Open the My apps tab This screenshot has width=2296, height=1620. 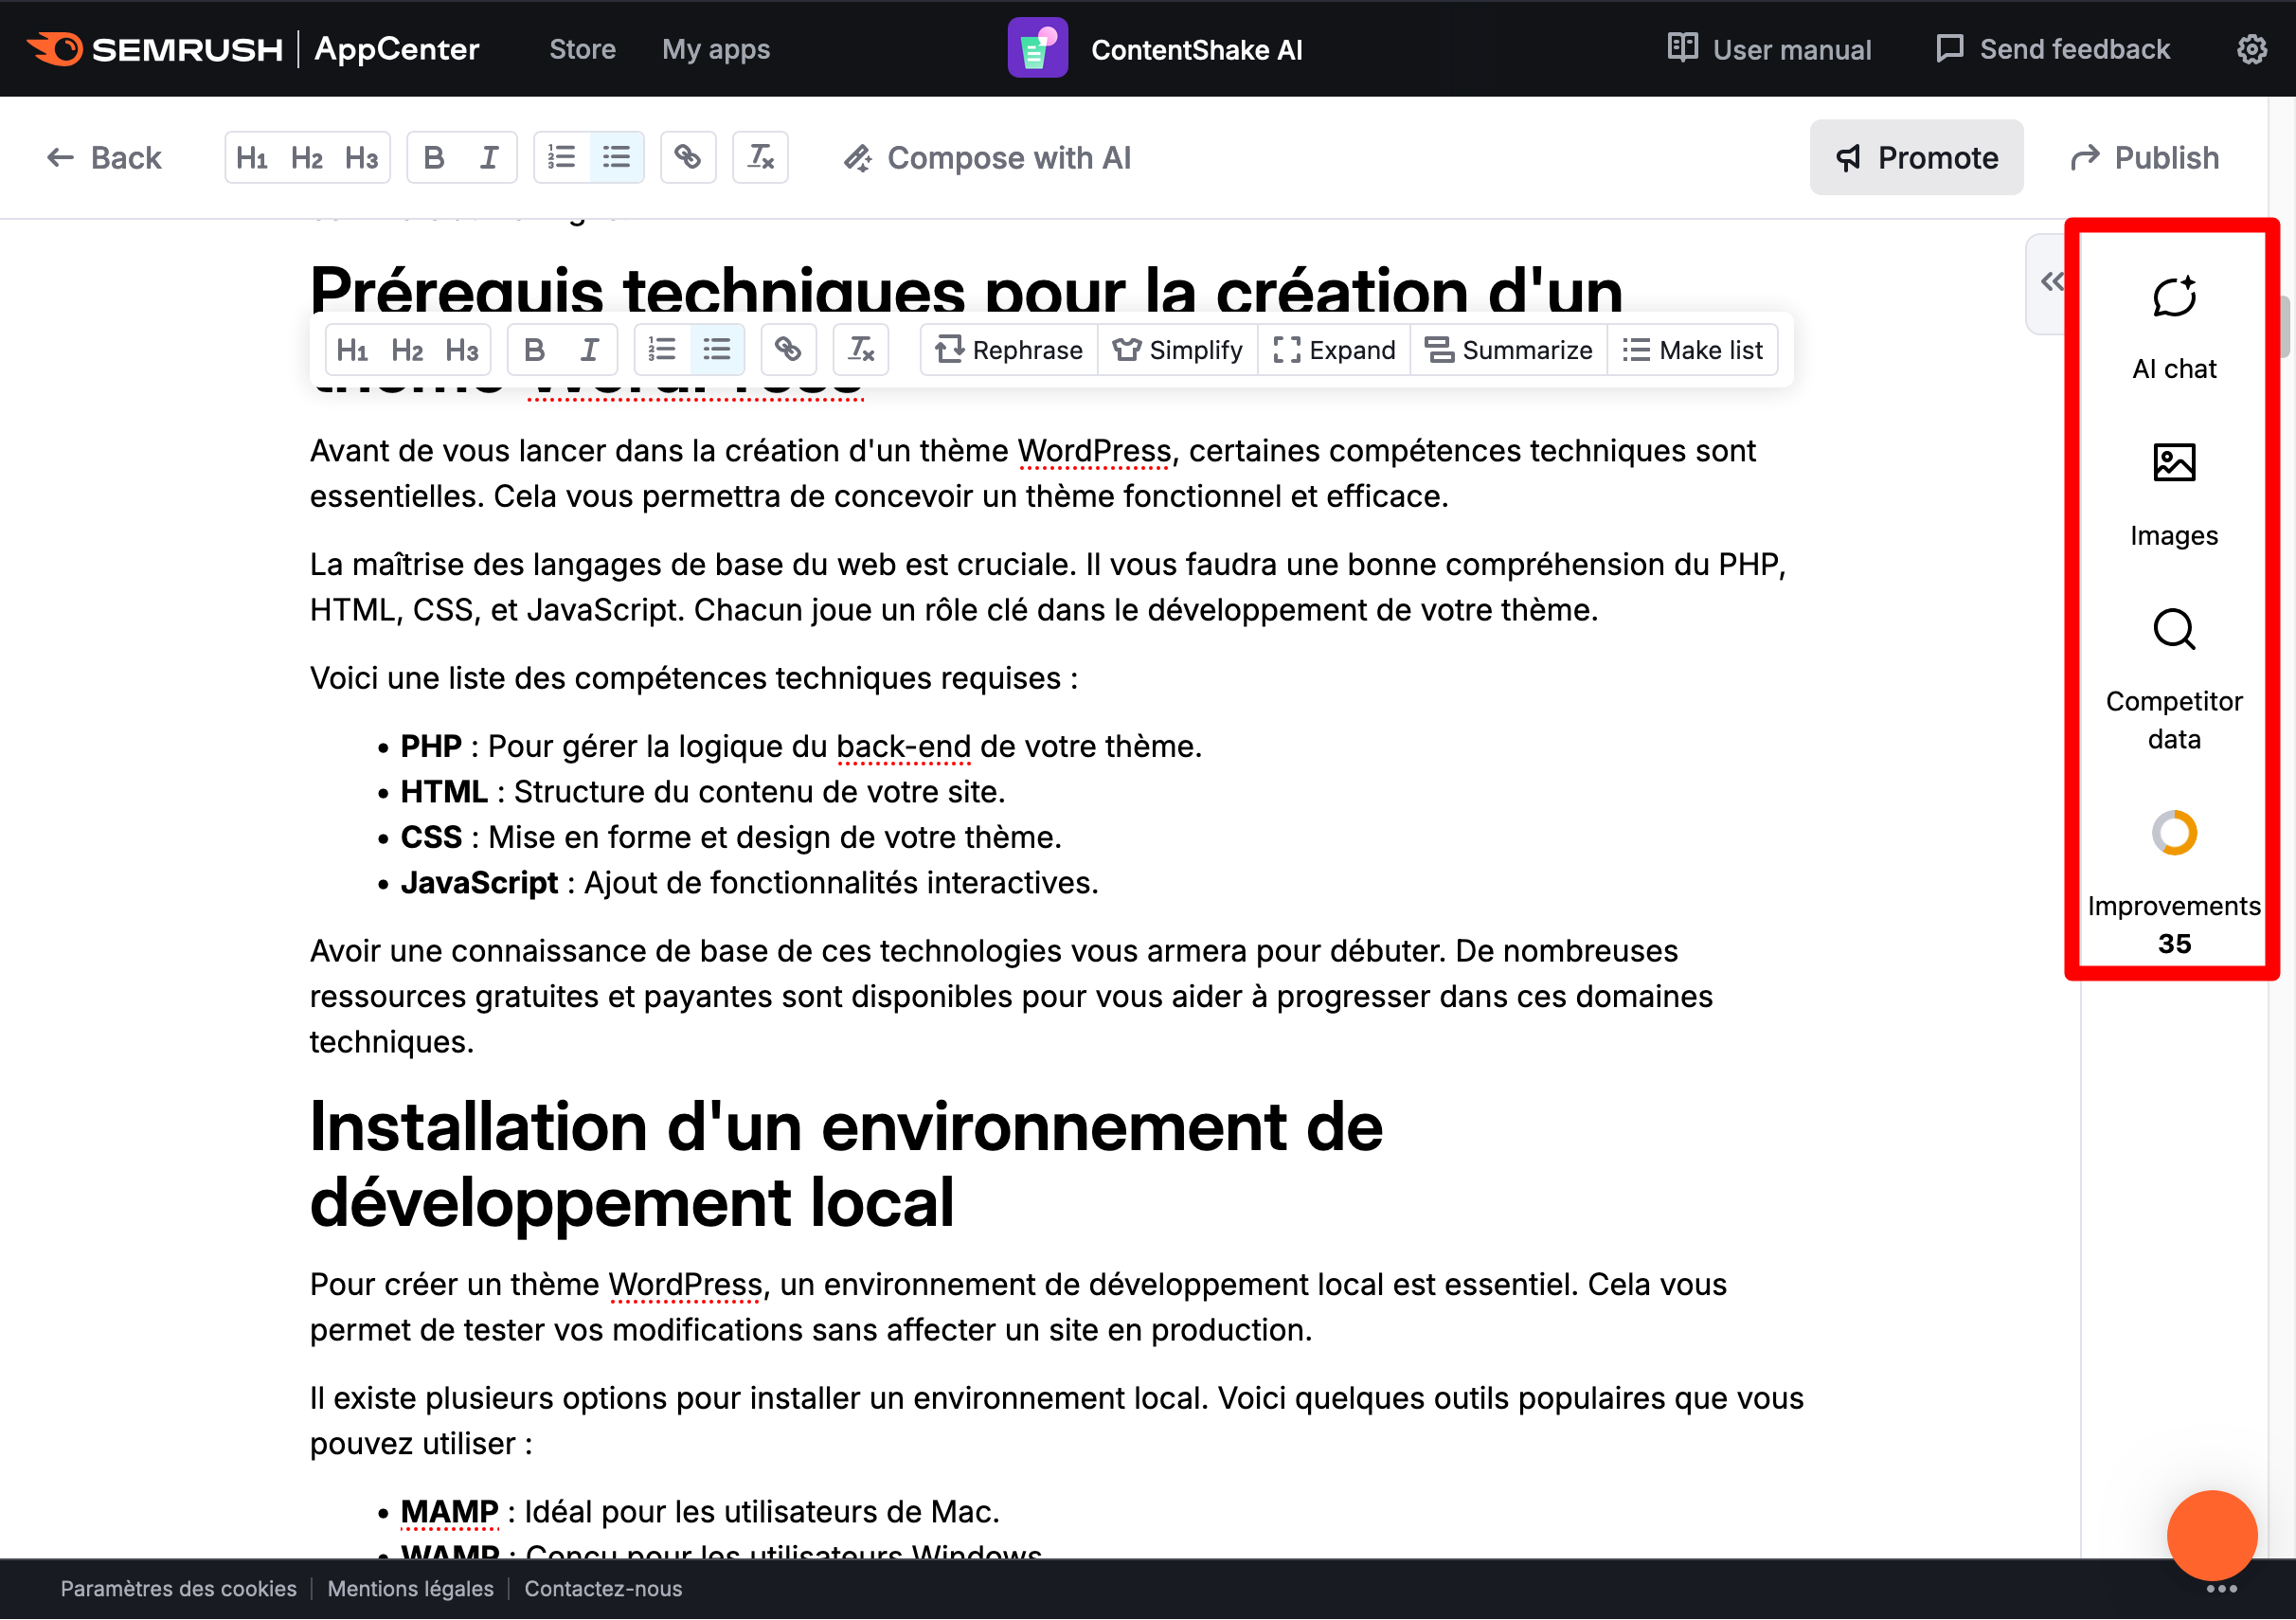pyautogui.click(x=716, y=49)
